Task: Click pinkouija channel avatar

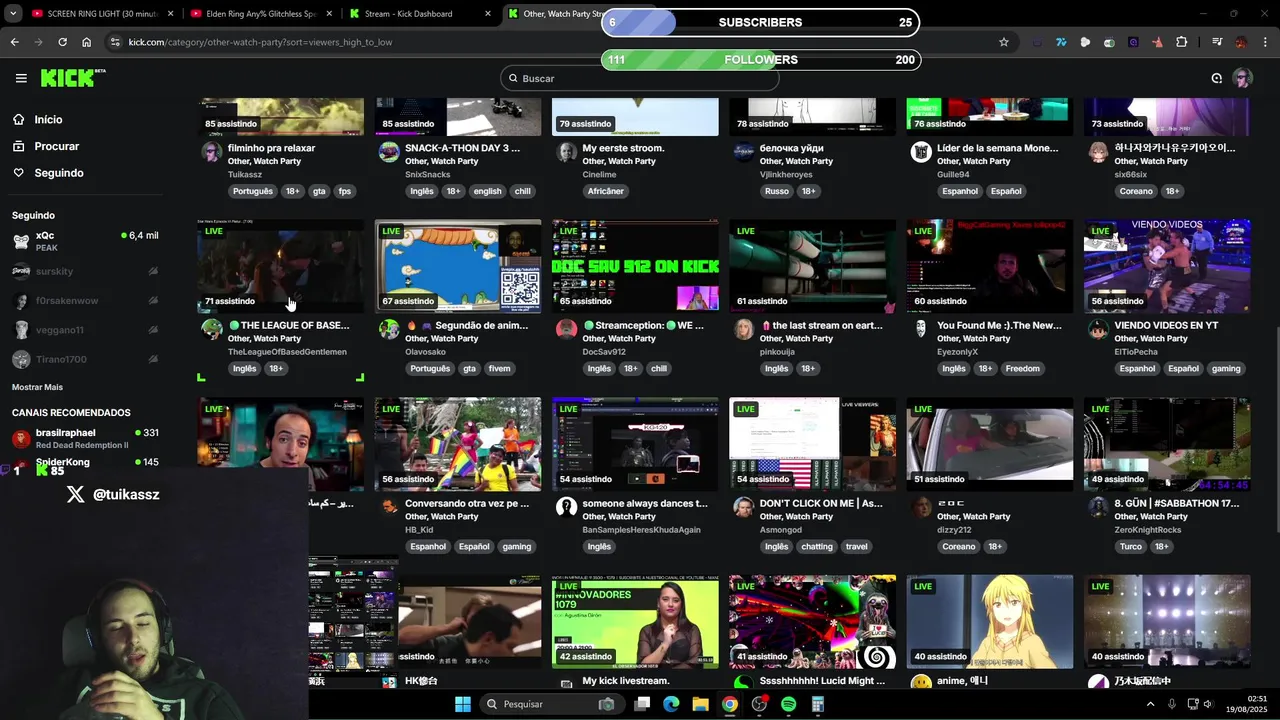Action: pyautogui.click(x=744, y=329)
